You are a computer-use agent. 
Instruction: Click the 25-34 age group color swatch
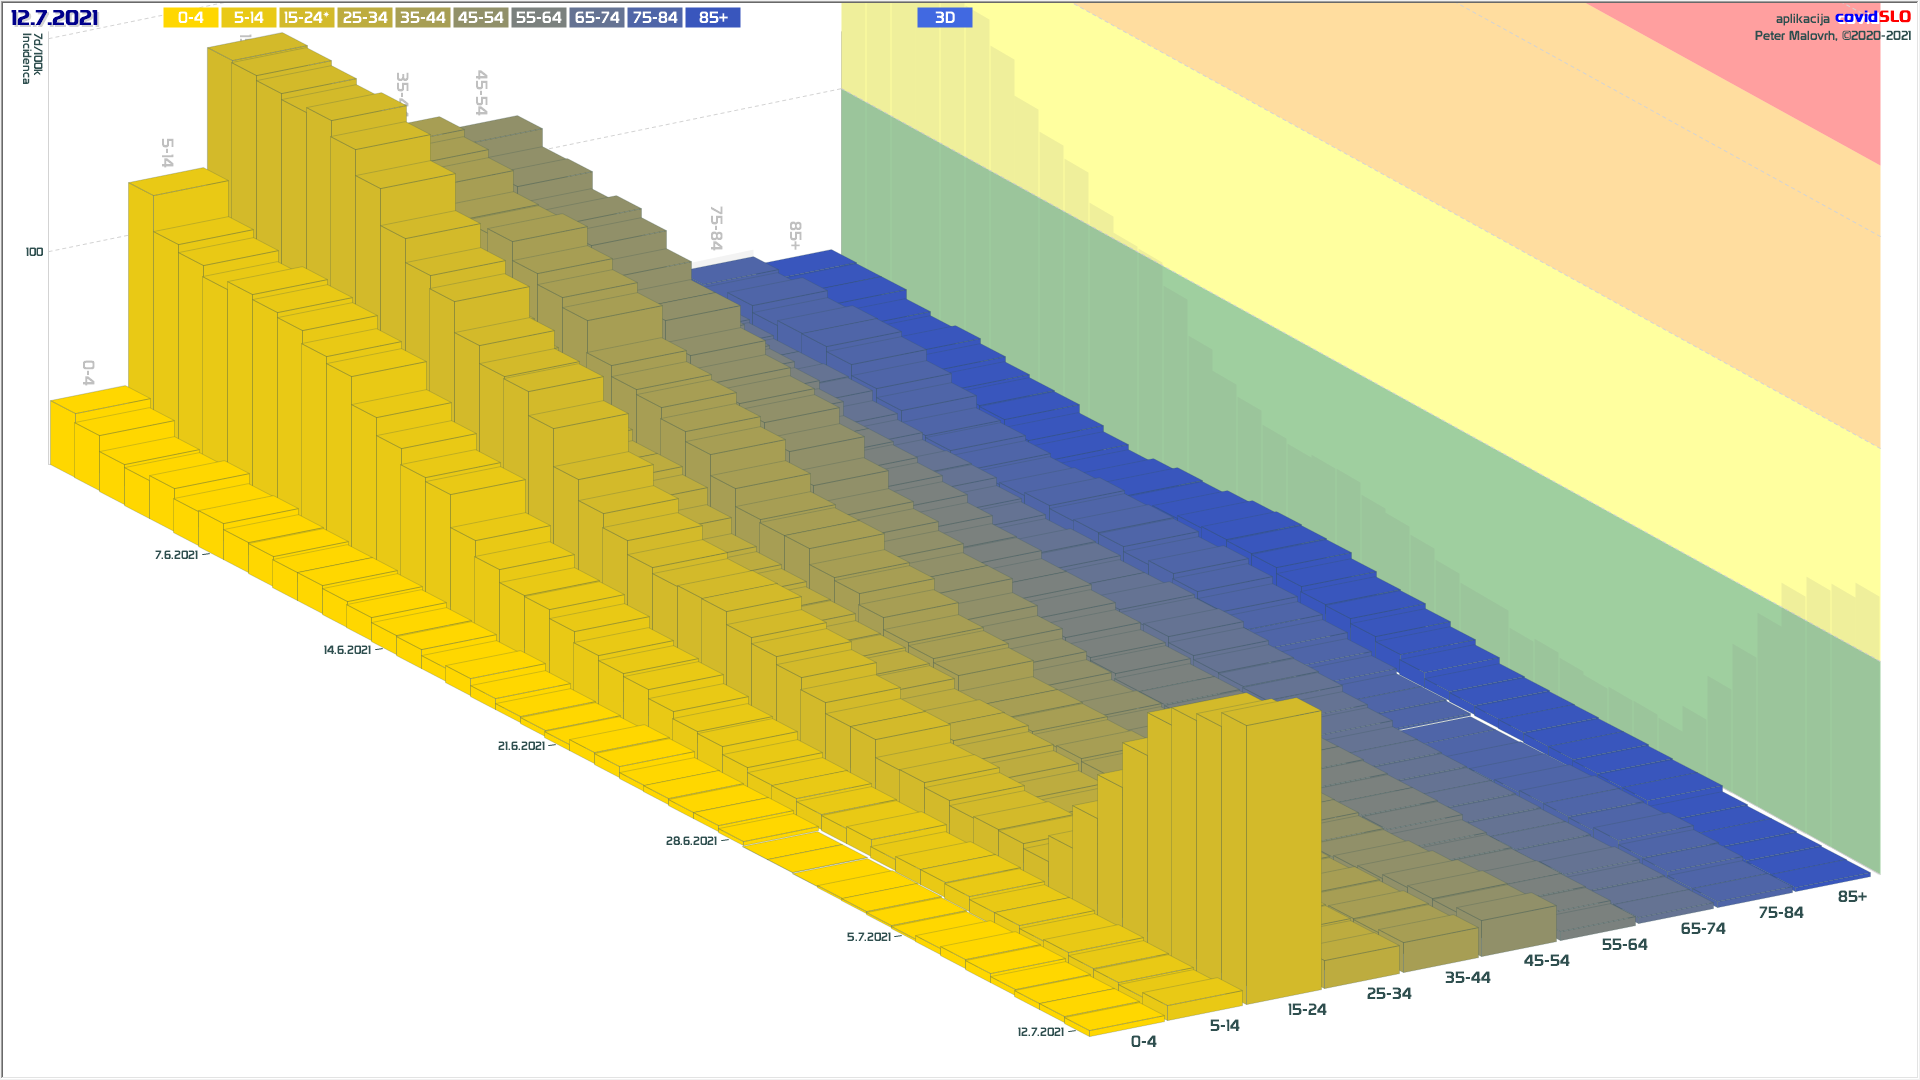[x=364, y=18]
